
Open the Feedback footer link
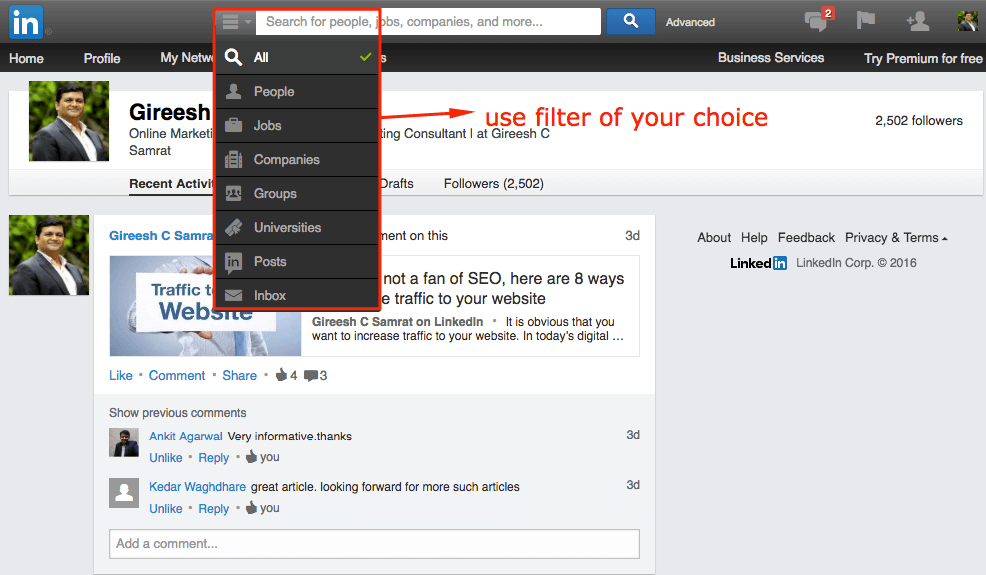point(806,238)
